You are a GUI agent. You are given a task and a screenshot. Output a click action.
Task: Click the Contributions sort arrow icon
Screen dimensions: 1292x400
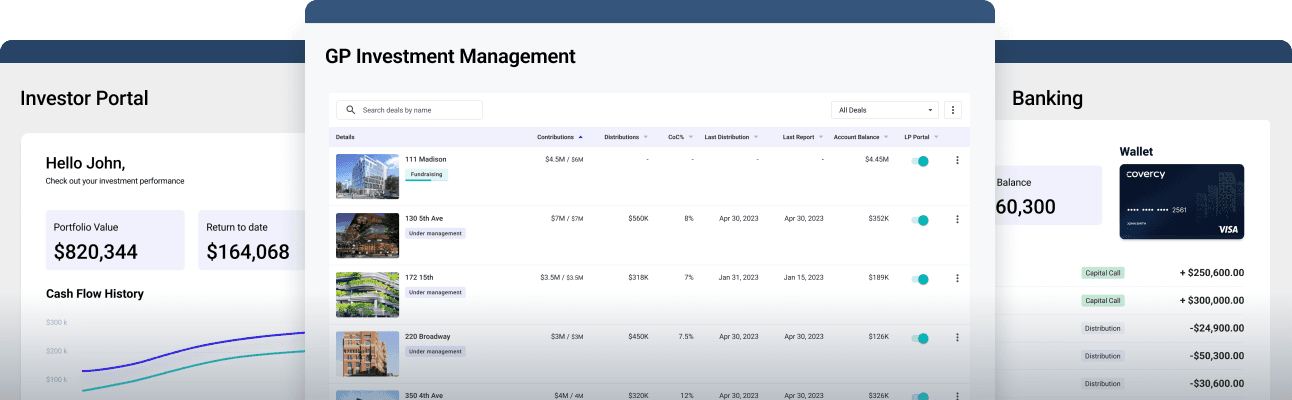(581, 137)
